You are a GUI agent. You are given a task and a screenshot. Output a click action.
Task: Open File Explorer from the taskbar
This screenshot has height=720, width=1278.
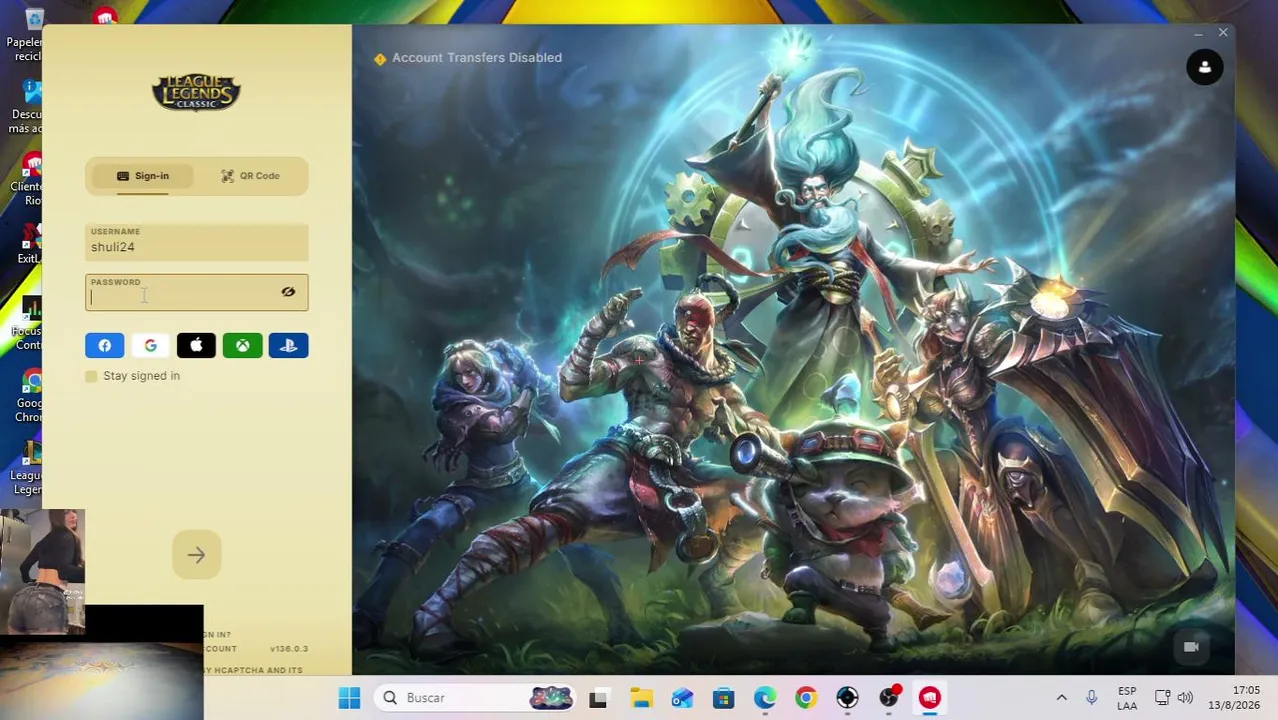(x=641, y=698)
